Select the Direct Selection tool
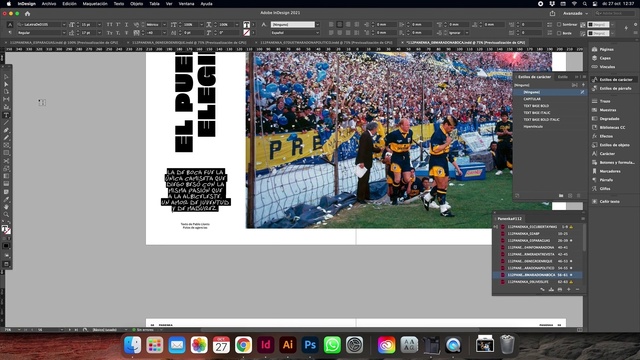 point(6,84)
